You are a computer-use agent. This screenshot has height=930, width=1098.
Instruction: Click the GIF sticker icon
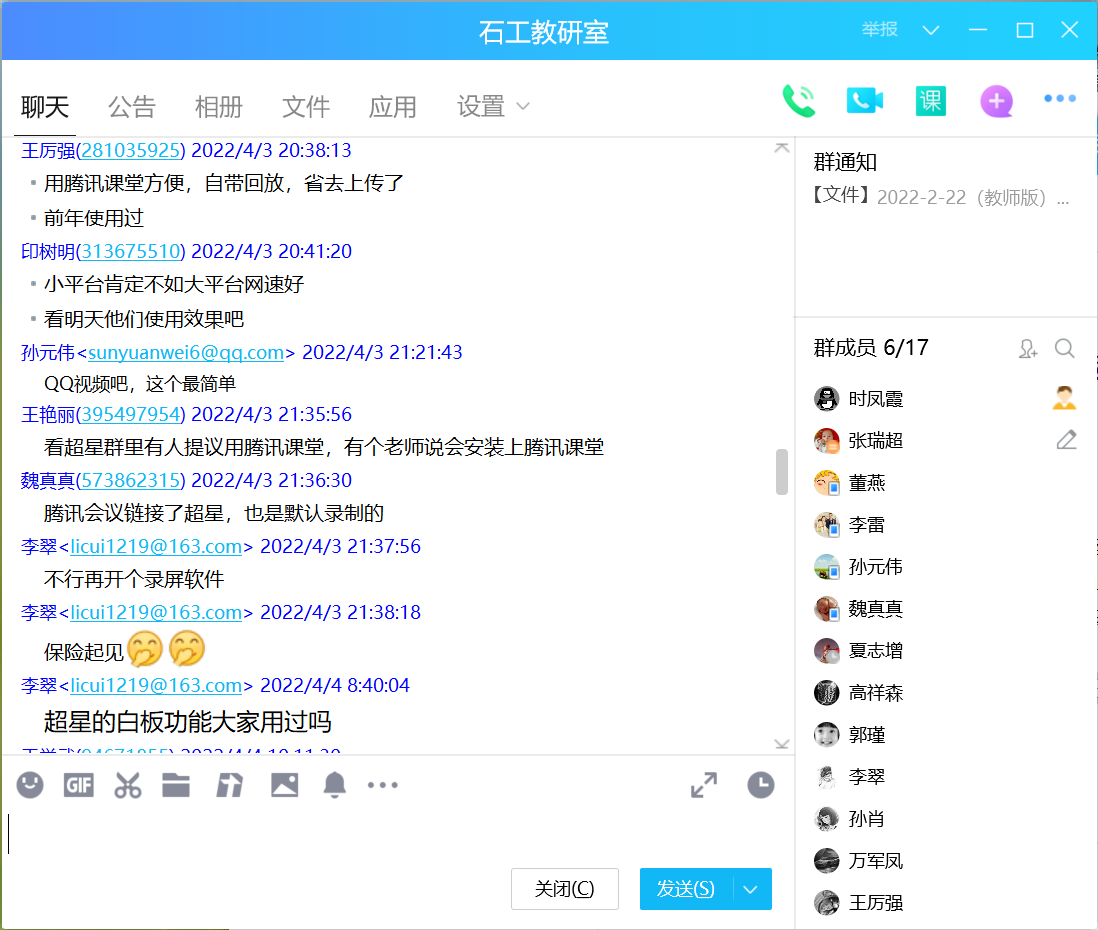(79, 786)
